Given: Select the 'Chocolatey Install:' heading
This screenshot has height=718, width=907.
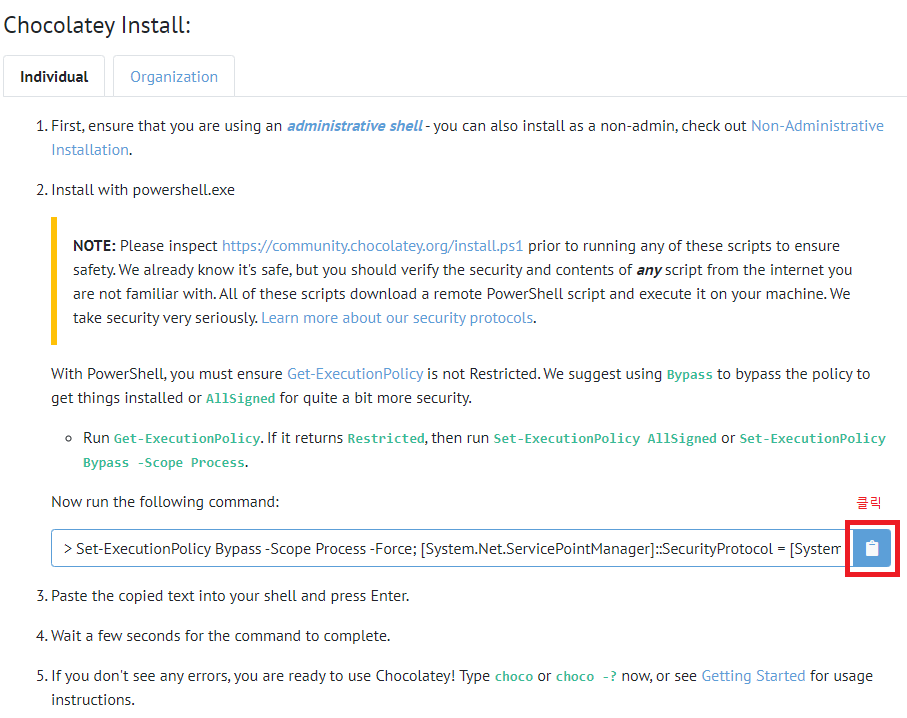Looking at the screenshot, I should click(x=97, y=25).
